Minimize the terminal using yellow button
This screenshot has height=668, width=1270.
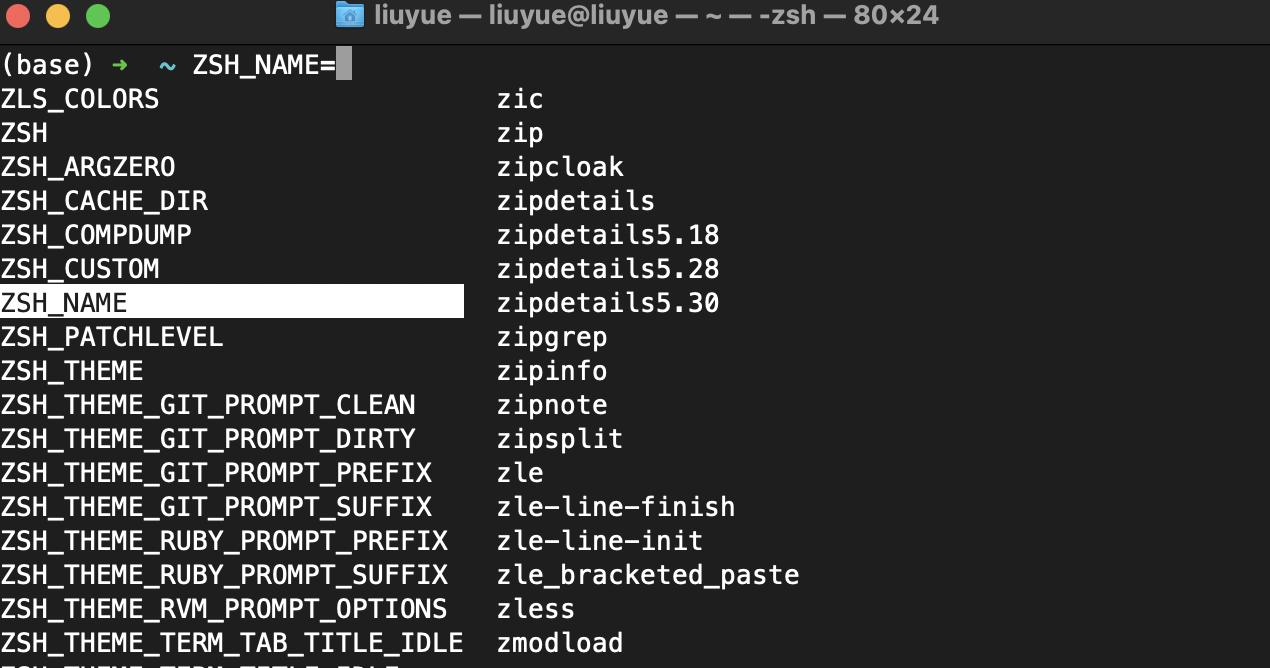[x=58, y=16]
